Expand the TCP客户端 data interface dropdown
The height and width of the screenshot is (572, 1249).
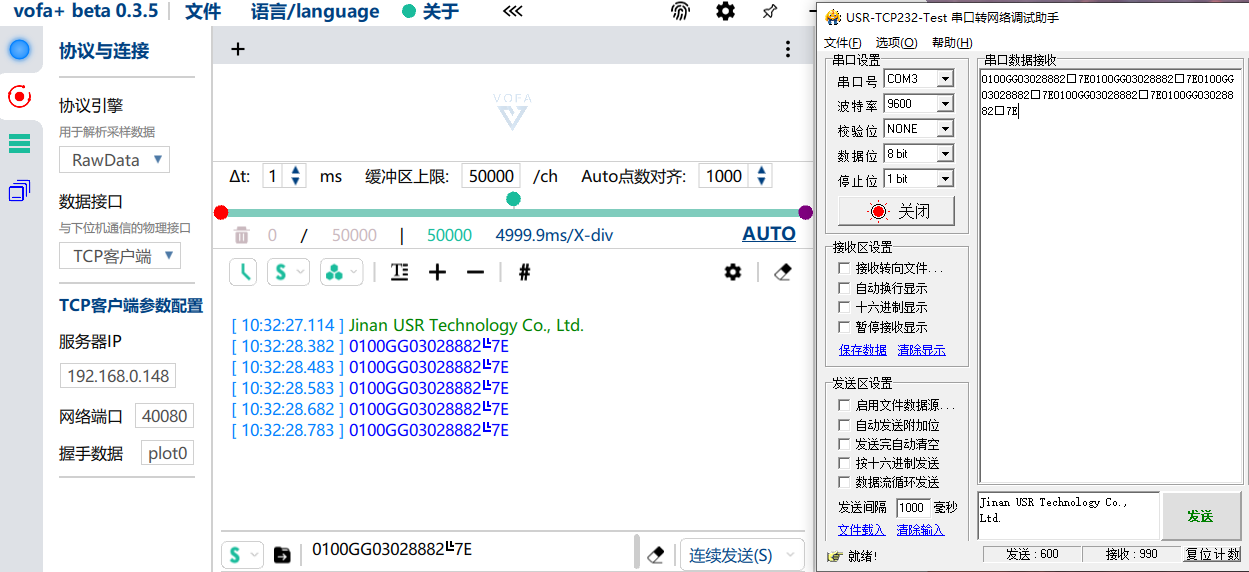pos(120,256)
